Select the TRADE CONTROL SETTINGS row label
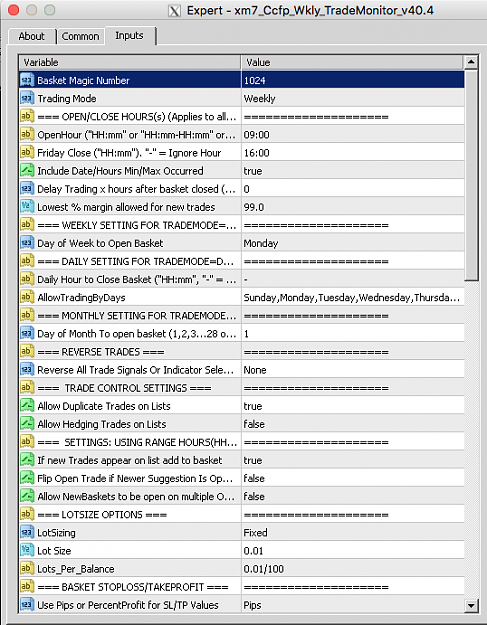 (x=124, y=388)
